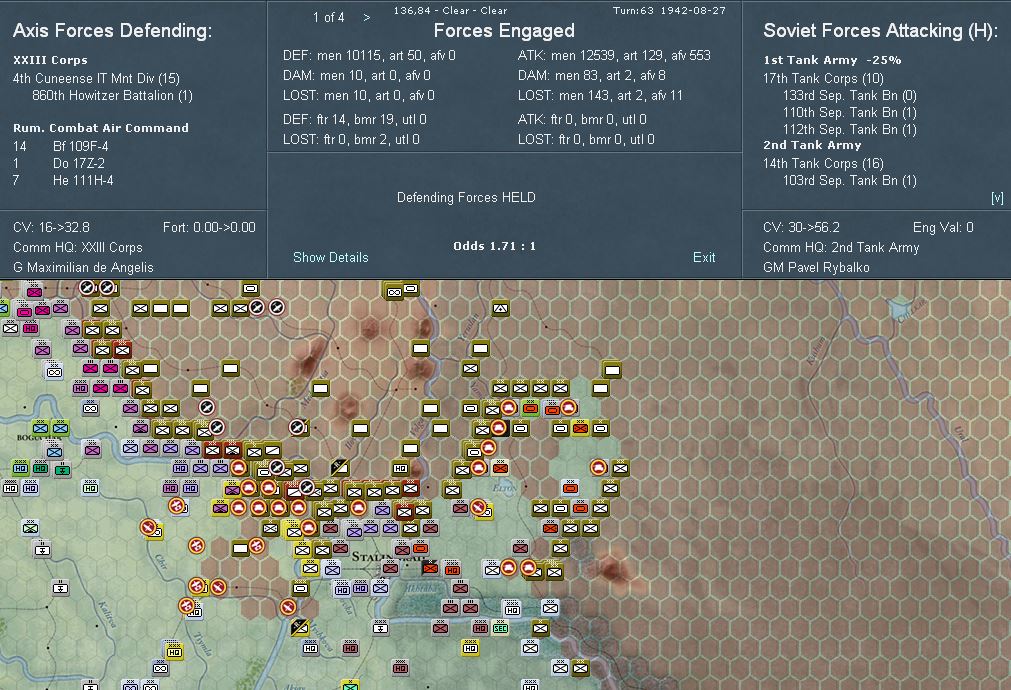
Task: Click 'G Maximilian de Angelis' commander name
Action: click(x=83, y=267)
